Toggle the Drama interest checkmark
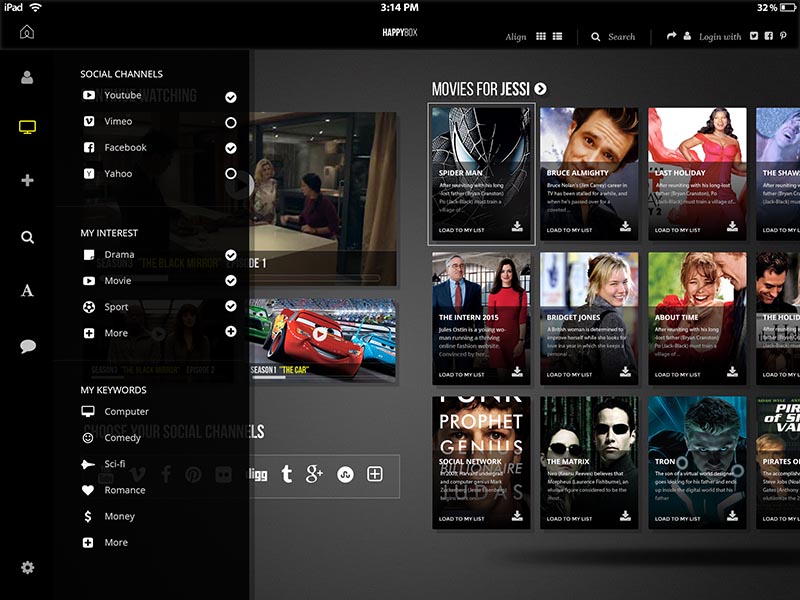The width and height of the screenshot is (800, 600). point(231,255)
